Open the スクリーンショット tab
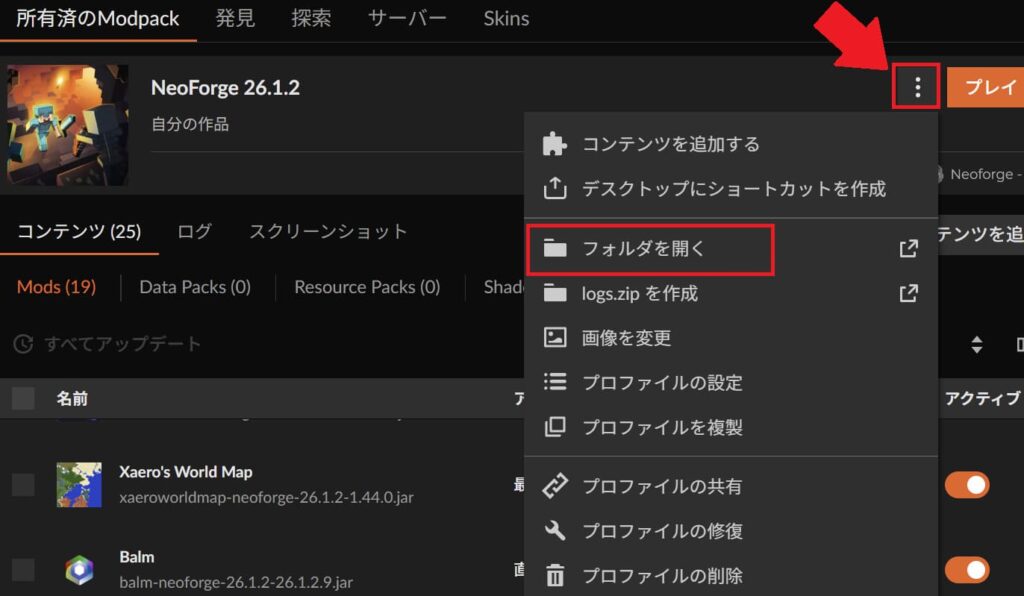This screenshot has width=1024, height=596. point(328,231)
